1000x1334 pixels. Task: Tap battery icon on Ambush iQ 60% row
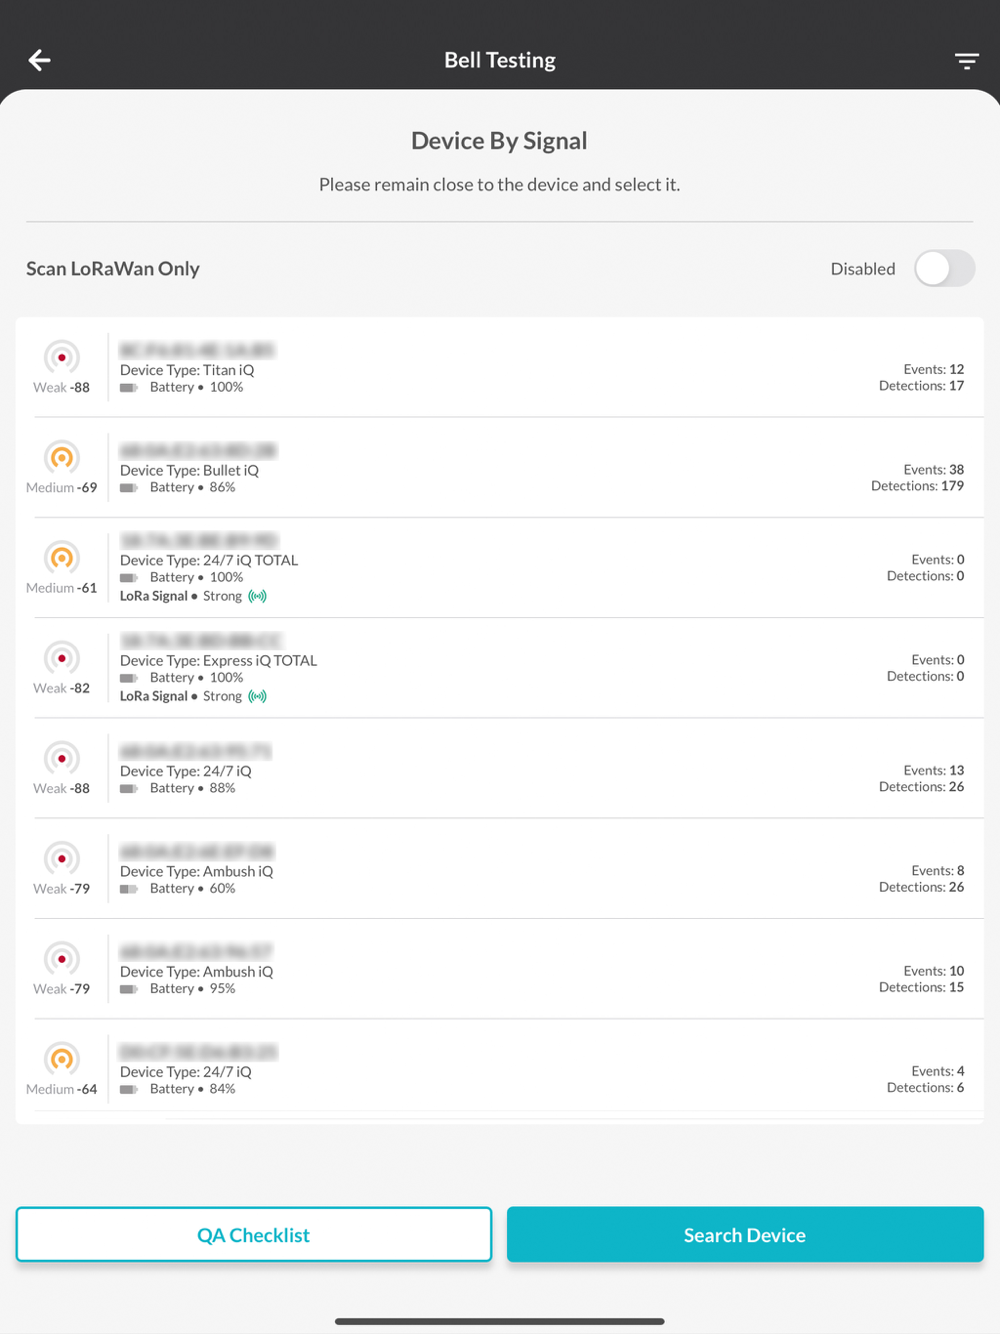tap(128, 889)
